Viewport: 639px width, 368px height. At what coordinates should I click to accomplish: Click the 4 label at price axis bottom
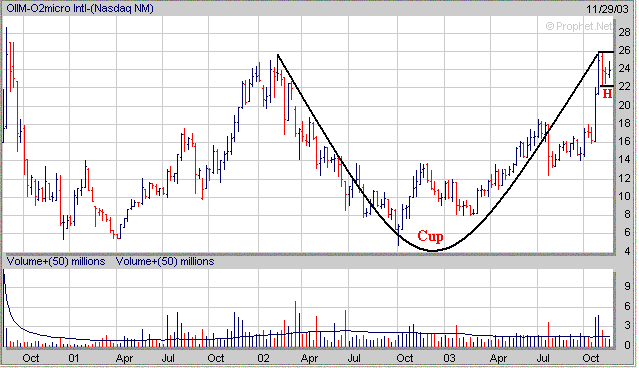coord(627,251)
